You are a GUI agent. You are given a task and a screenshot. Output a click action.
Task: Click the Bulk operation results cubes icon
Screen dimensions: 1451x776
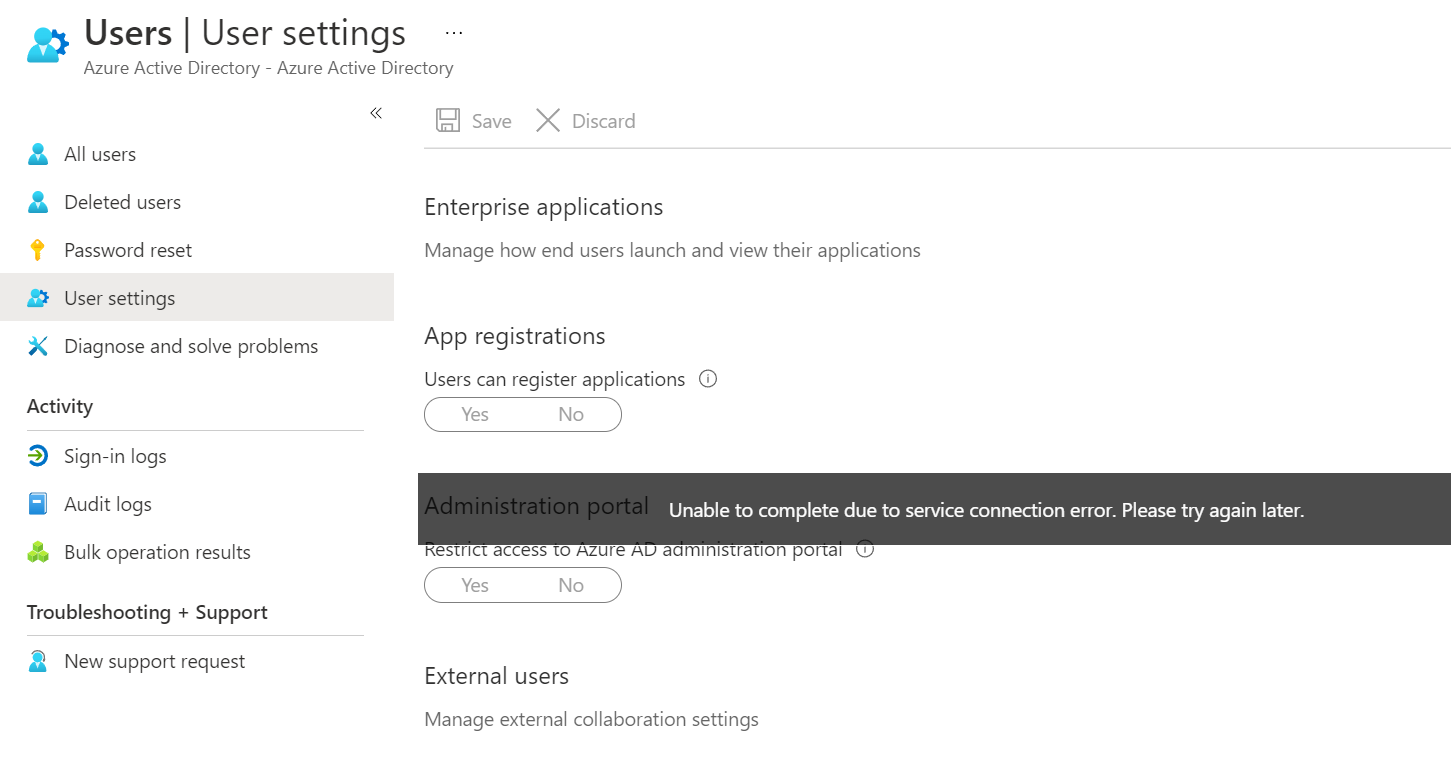click(38, 552)
